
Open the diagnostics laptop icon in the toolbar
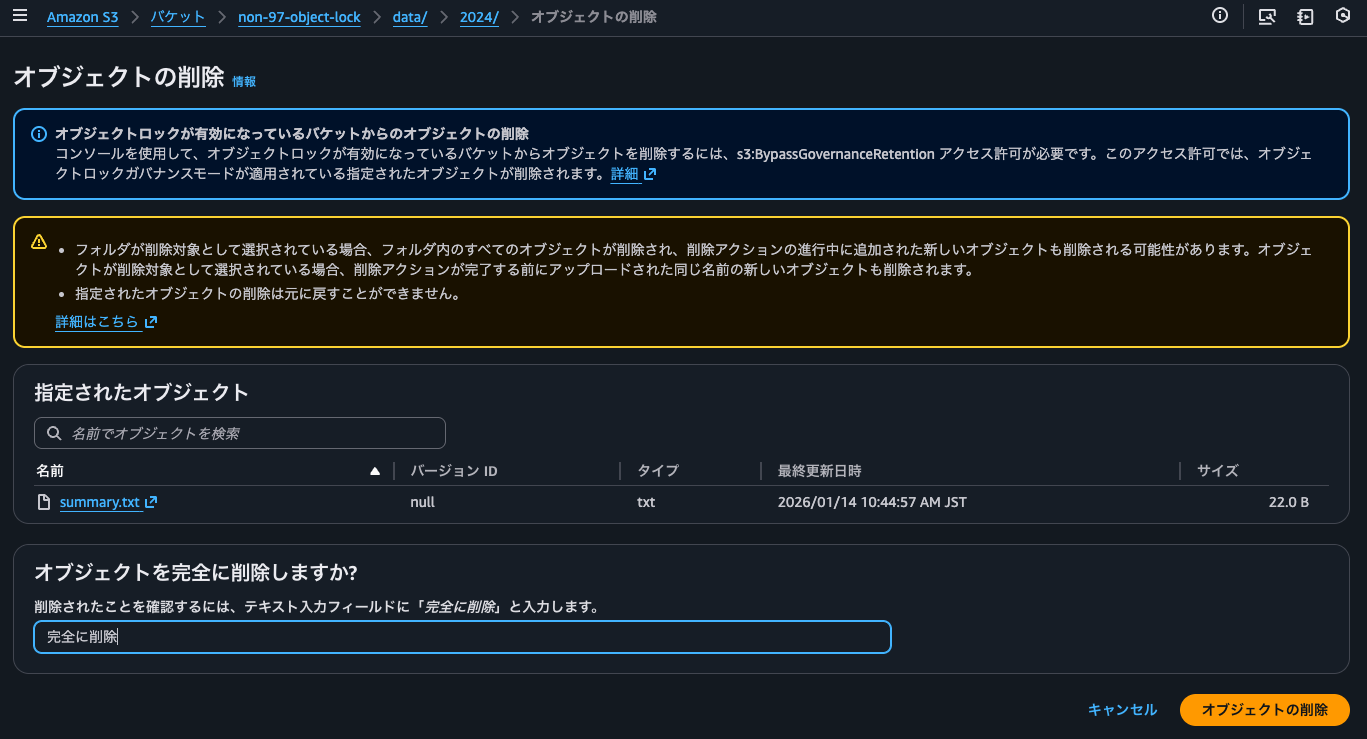point(1267,16)
